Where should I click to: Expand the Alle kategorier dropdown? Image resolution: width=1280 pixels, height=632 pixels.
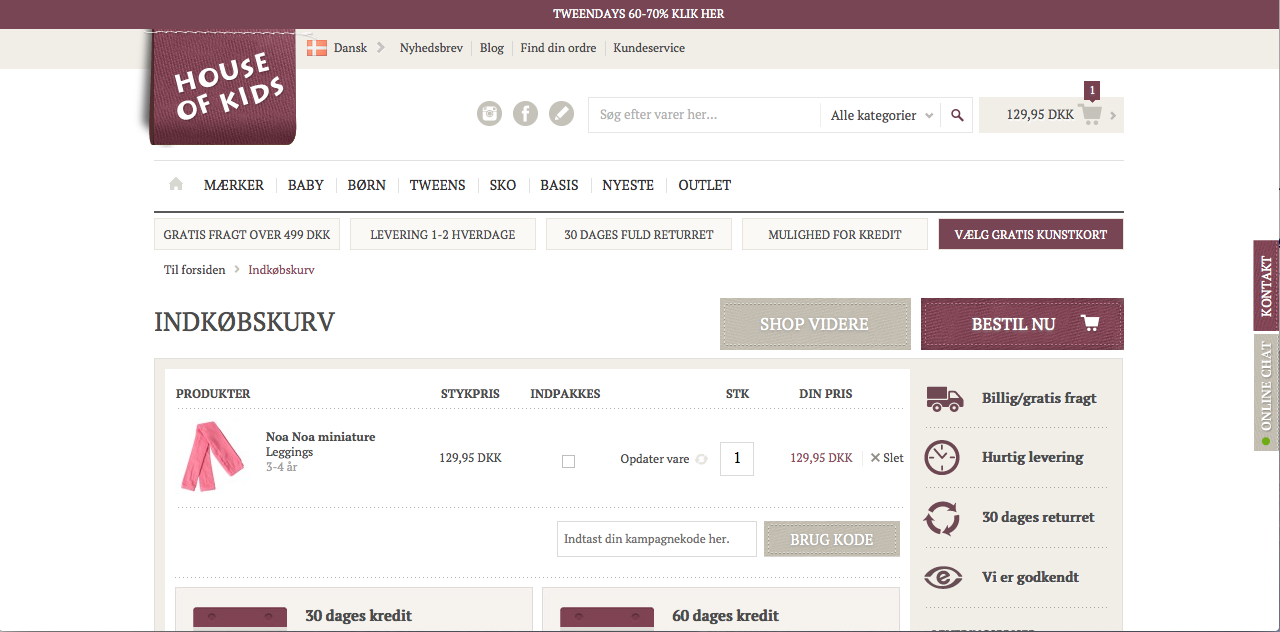click(882, 115)
